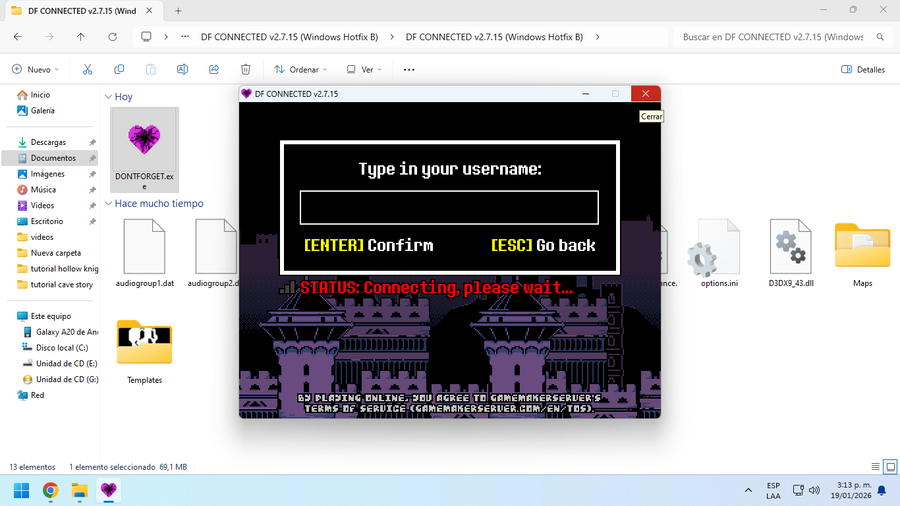Open Escritorio in the sidebar
Image resolution: width=900 pixels, height=506 pixels.
[x=46, y=221]
